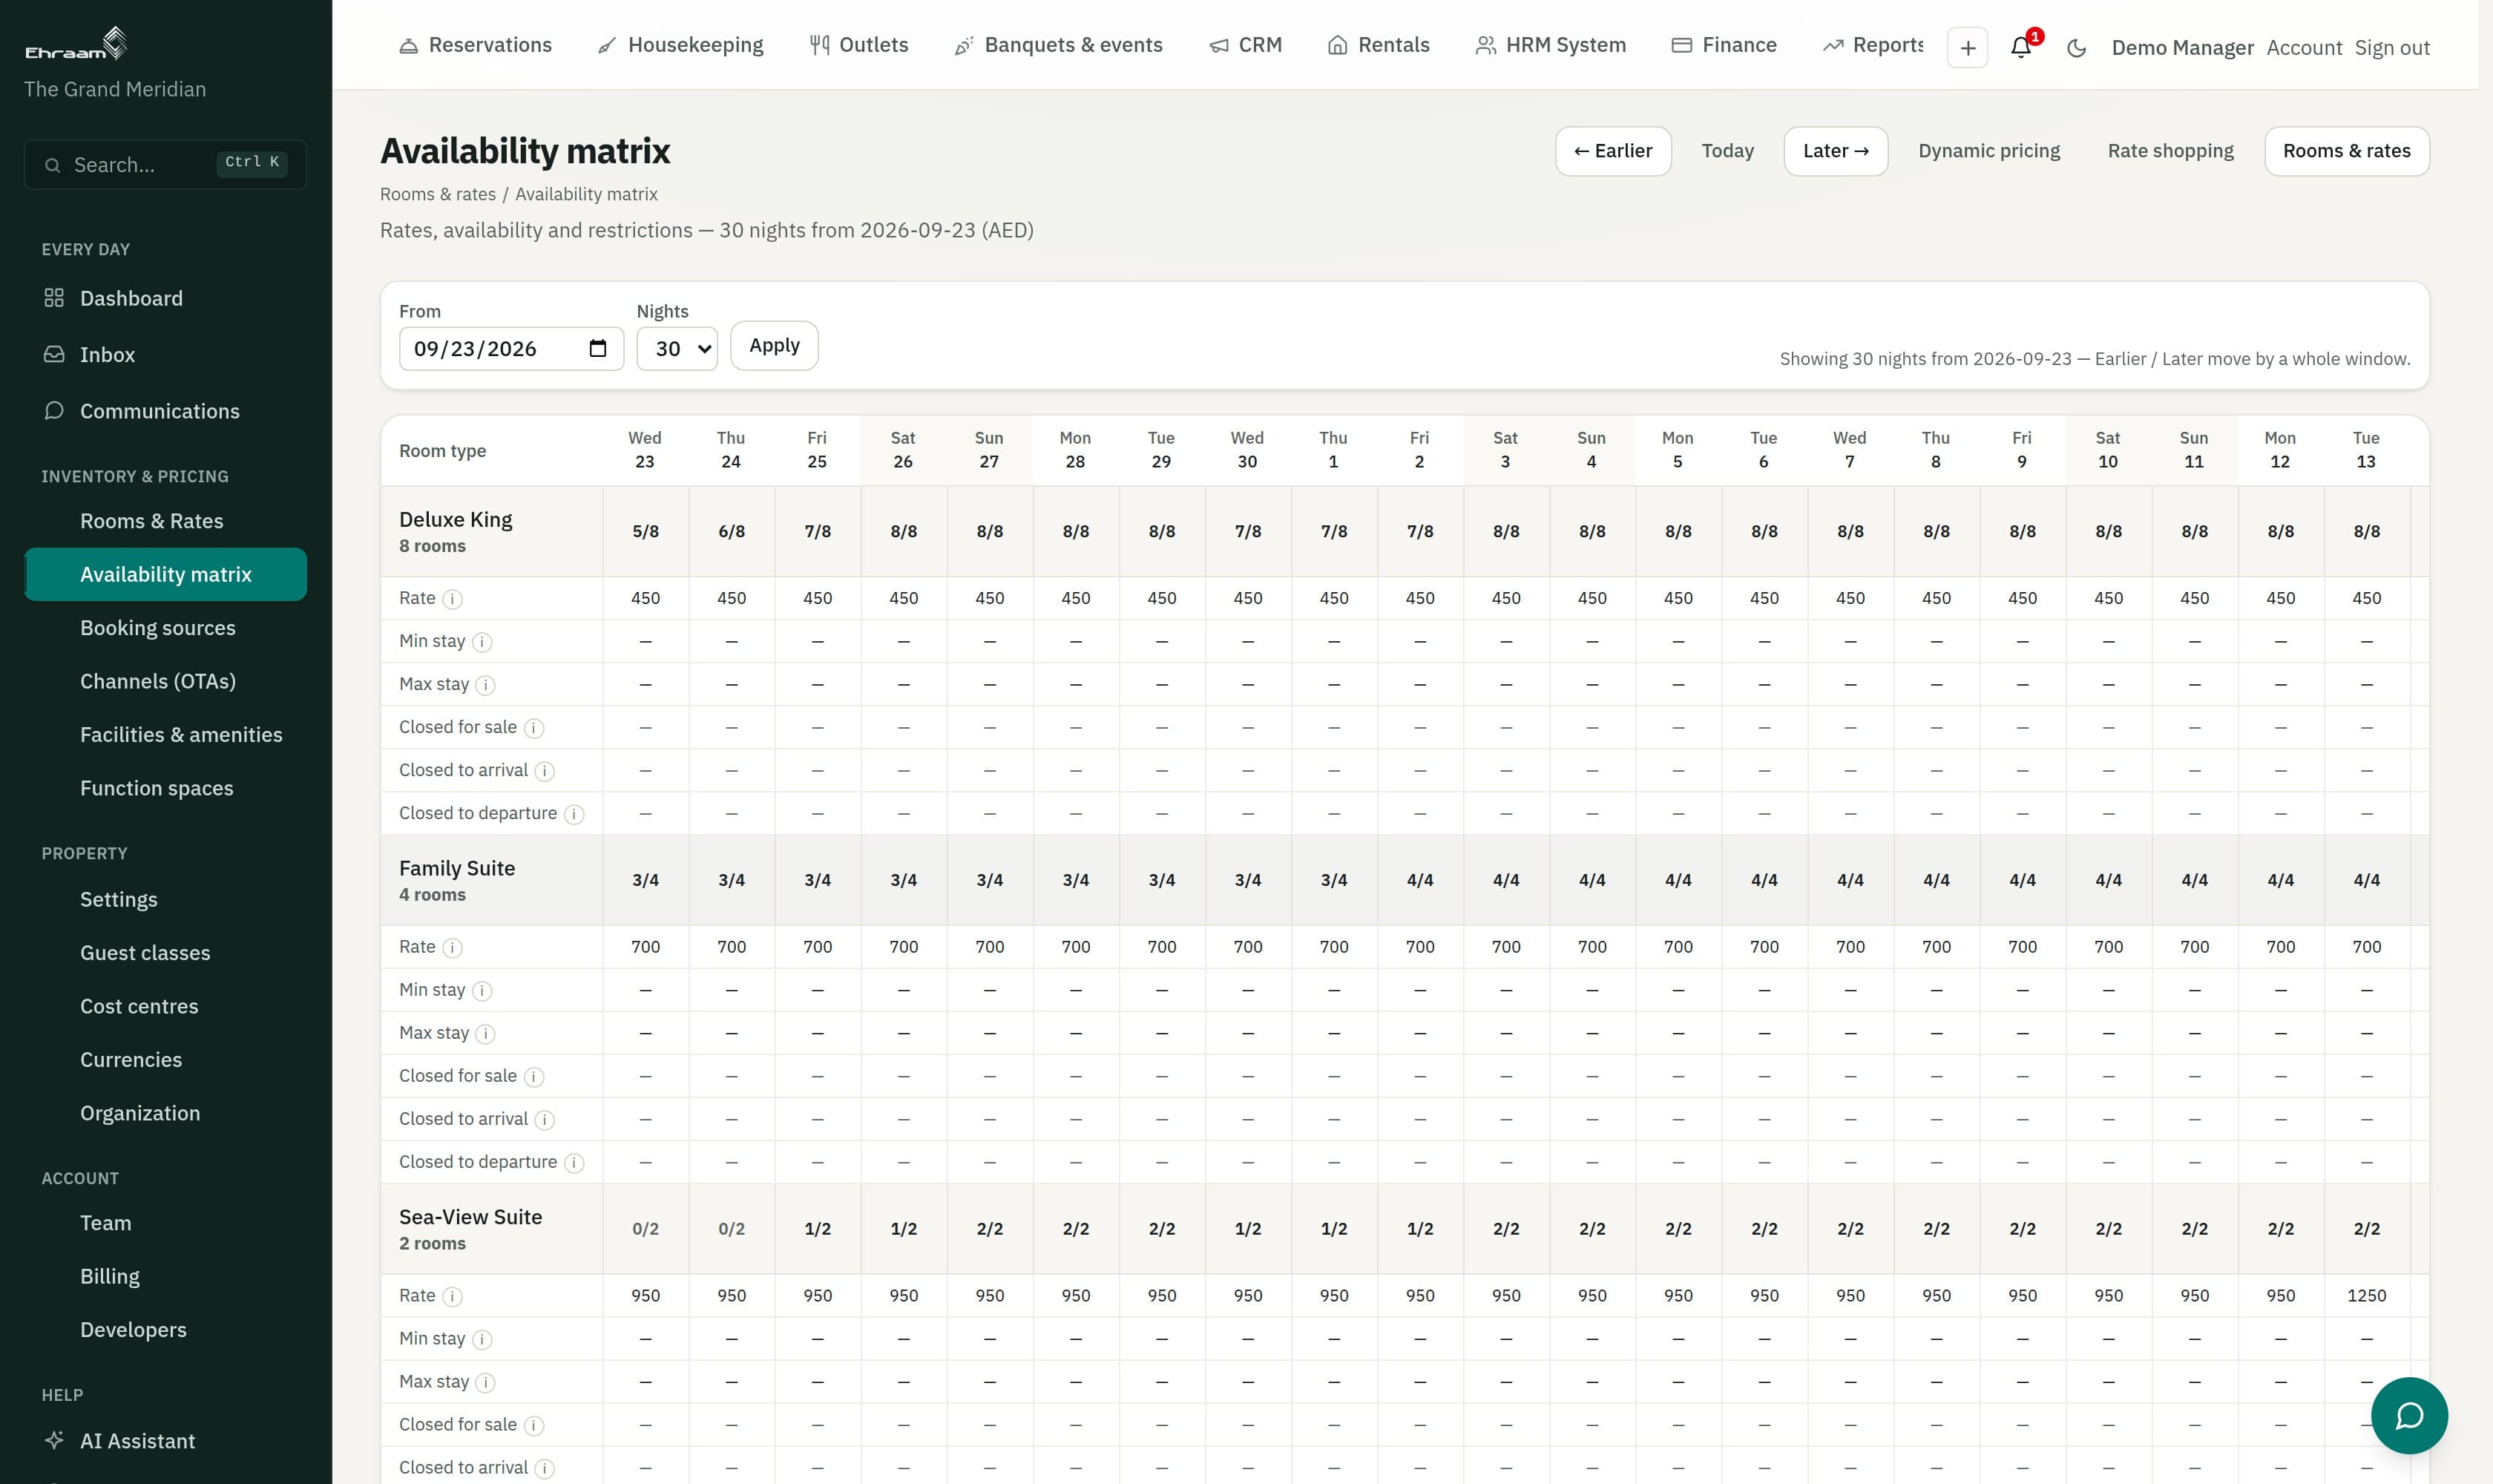The width and height of the screenshot is (2493, 1484).
Task: Click the Inbox tray icon
Action: click(54, 354)
